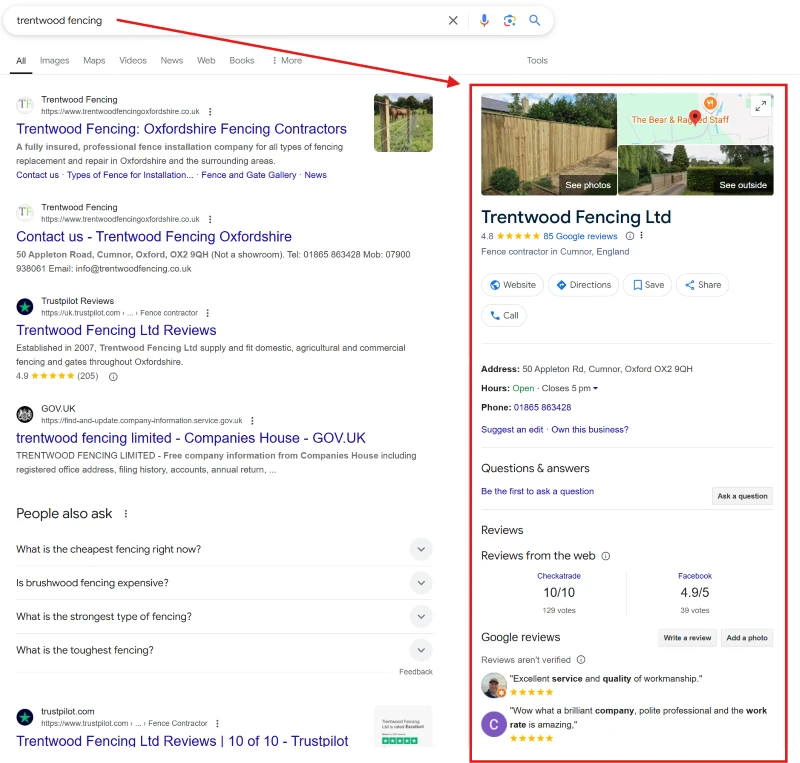Open the More search filters dropdown
Viewport: 800px width, 763px height.
pyautogui.click(x=287, y=61)
